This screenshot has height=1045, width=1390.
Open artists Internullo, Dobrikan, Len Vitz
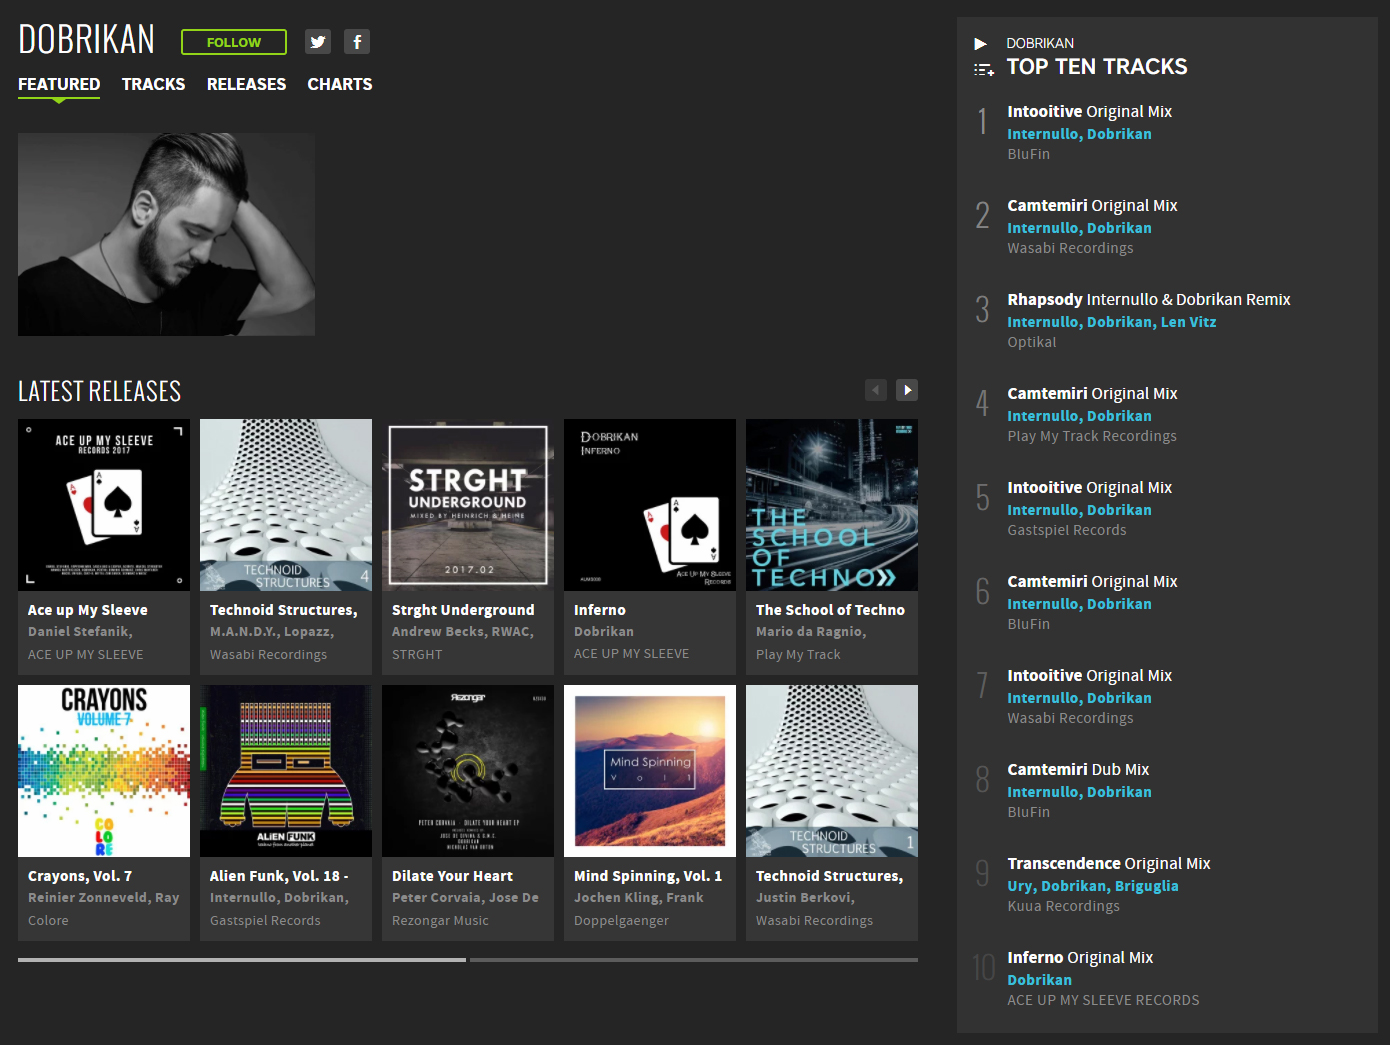coord(1112,322)
